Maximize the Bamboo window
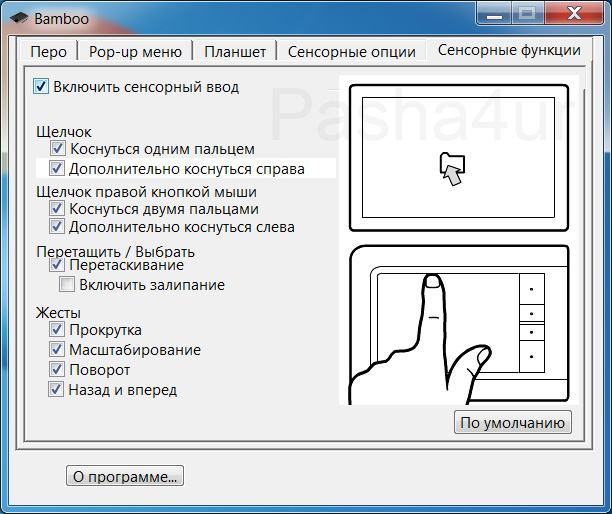Screen dimensions: 612x514 [527, 14]
